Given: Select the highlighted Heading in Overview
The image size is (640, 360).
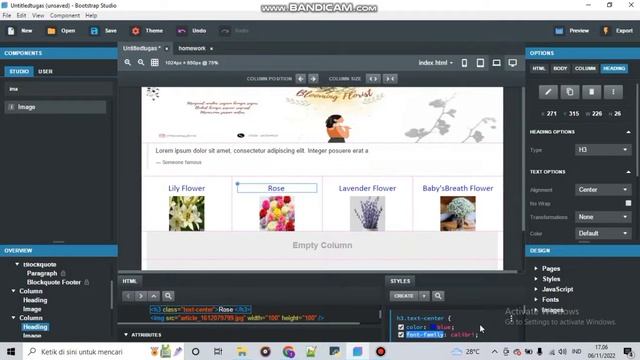Looking at the screenshot, I should pos(35,327).
